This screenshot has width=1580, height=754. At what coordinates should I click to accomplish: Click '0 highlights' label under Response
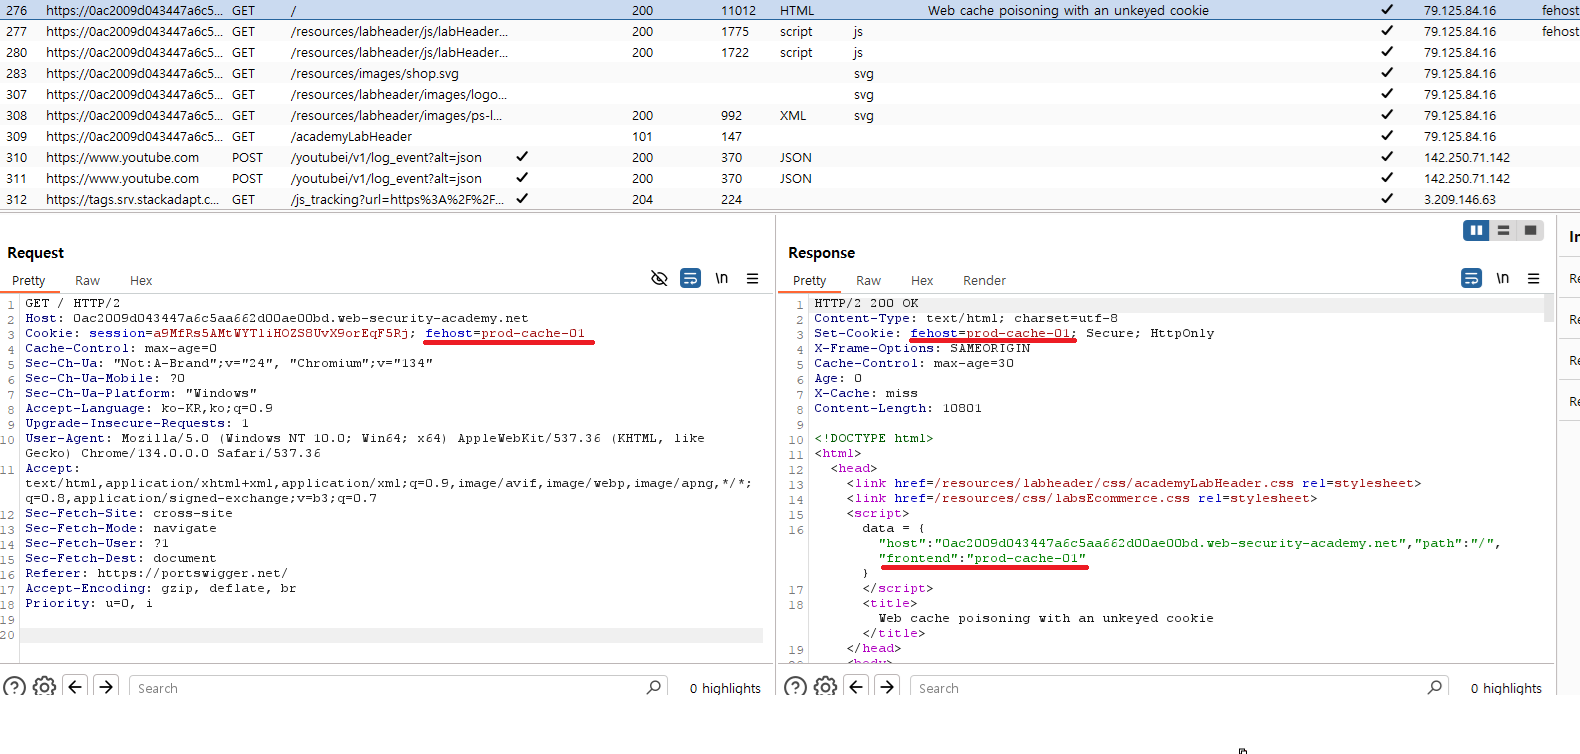coord(1506,688)
